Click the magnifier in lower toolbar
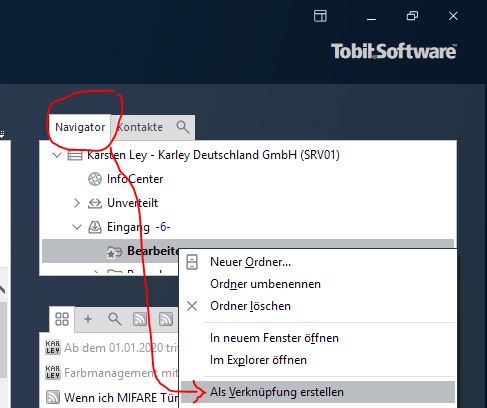The image size is (487, 408). click(x=115, y=319)
